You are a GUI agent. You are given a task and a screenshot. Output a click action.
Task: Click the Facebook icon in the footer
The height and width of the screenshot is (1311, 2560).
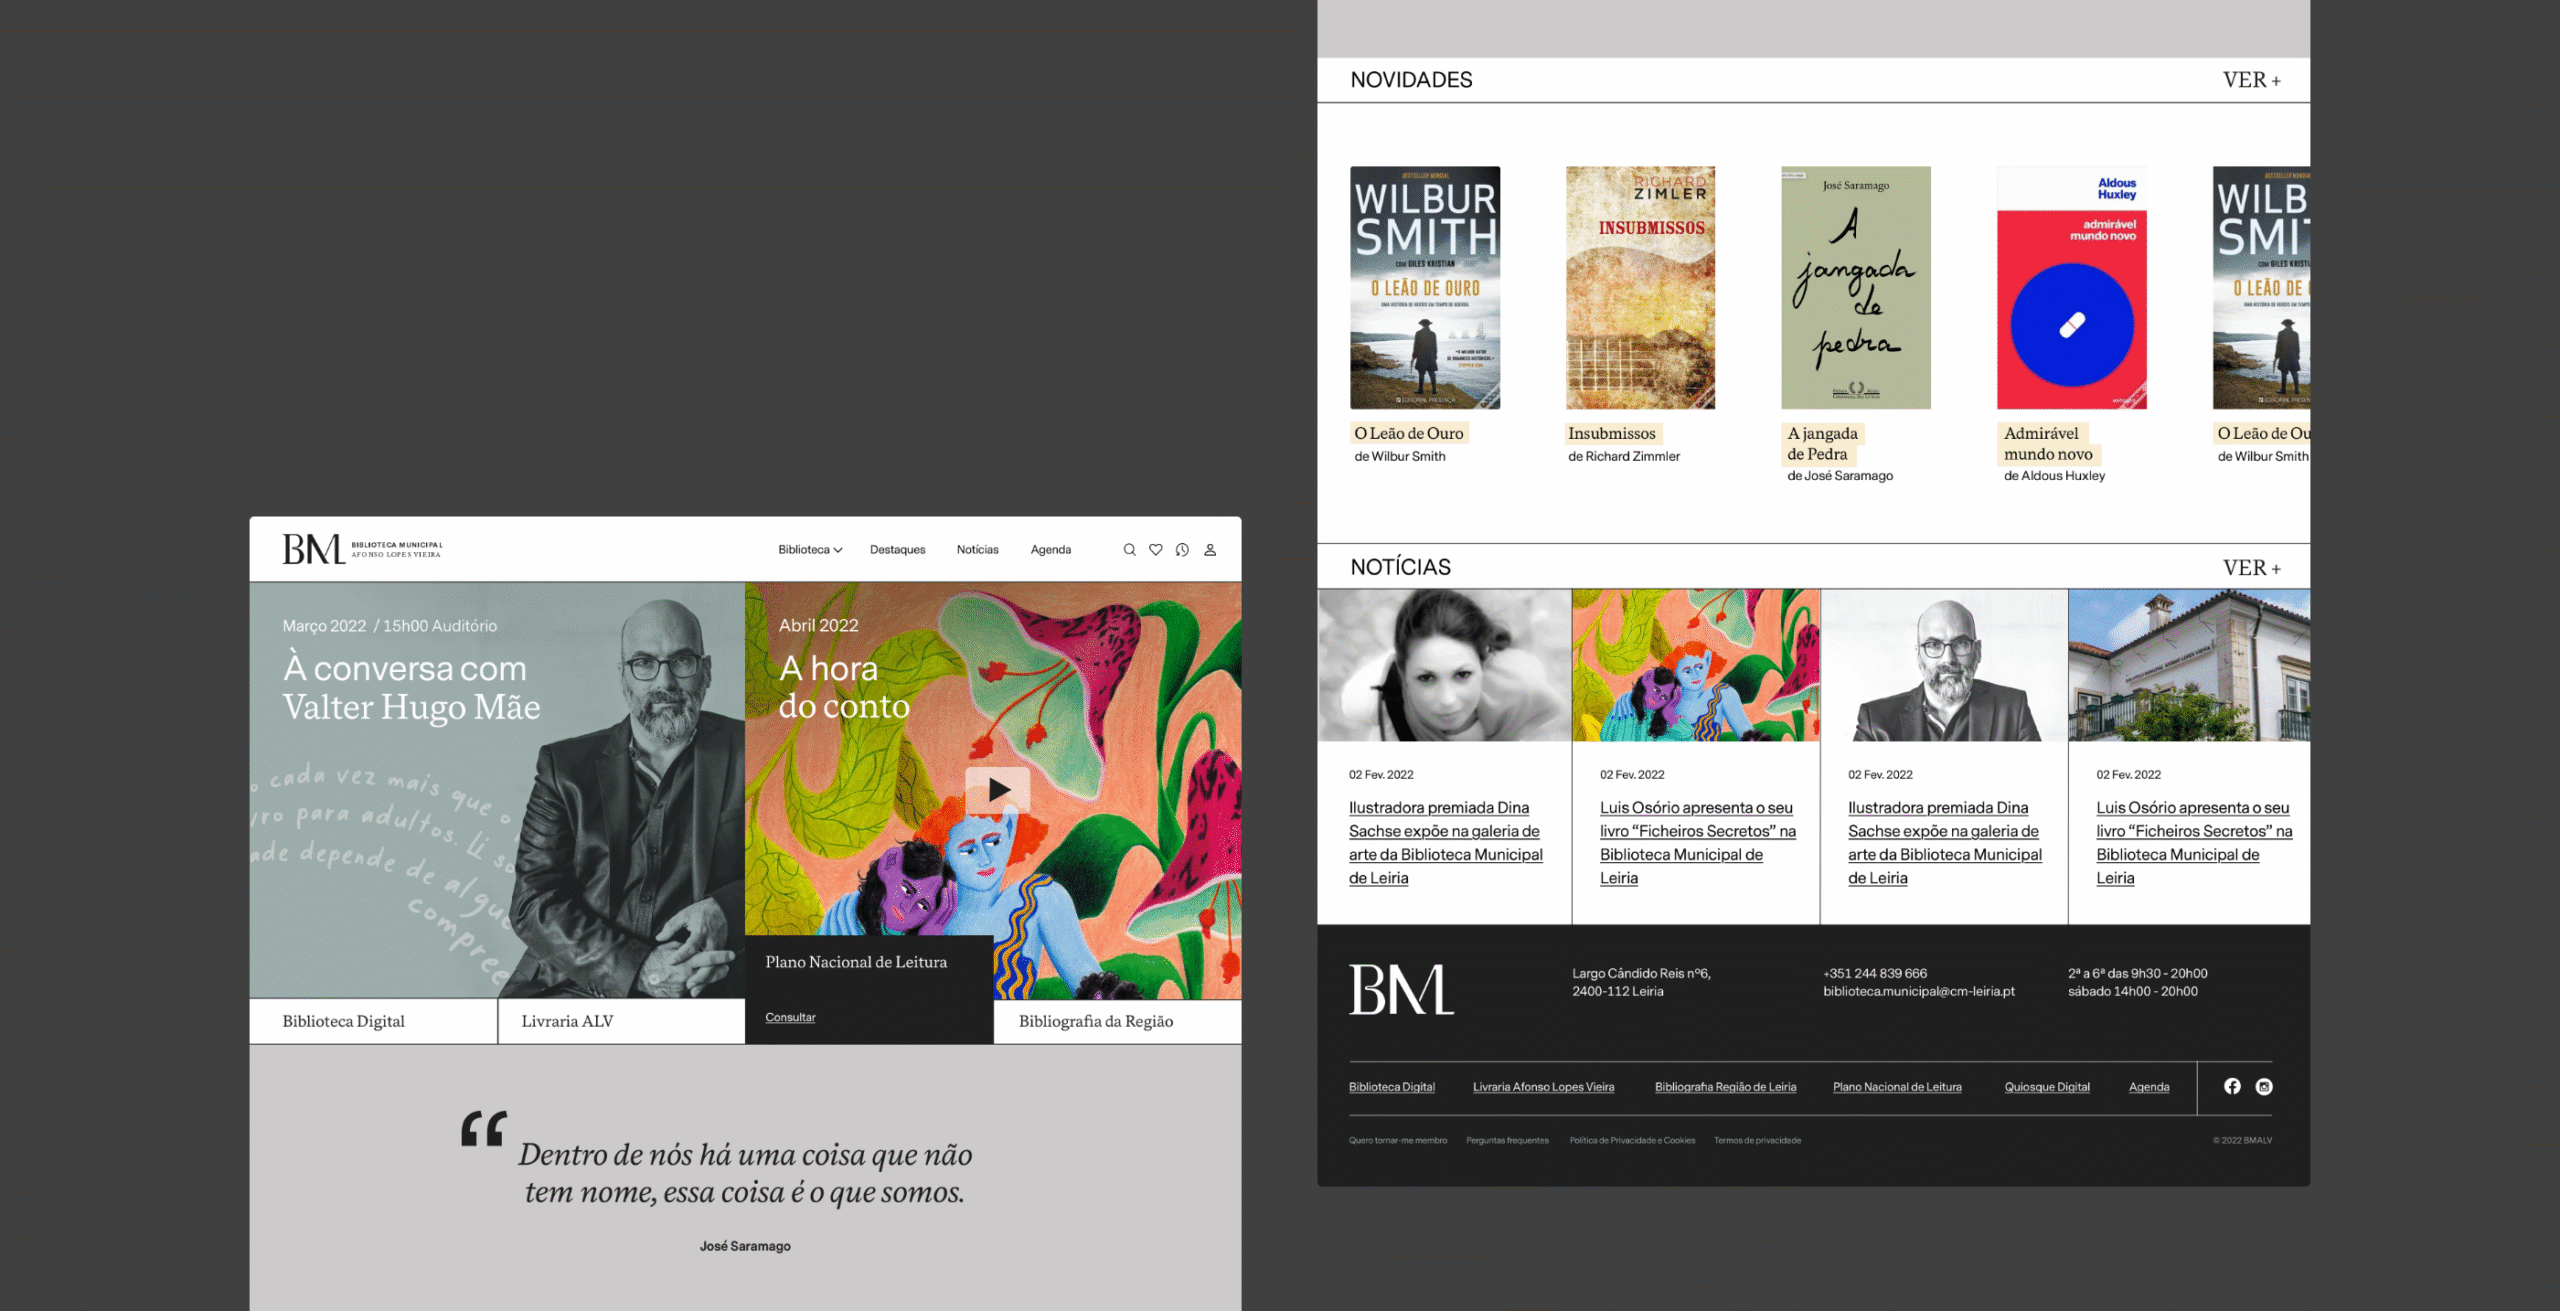click(x=2232, y=1086)
